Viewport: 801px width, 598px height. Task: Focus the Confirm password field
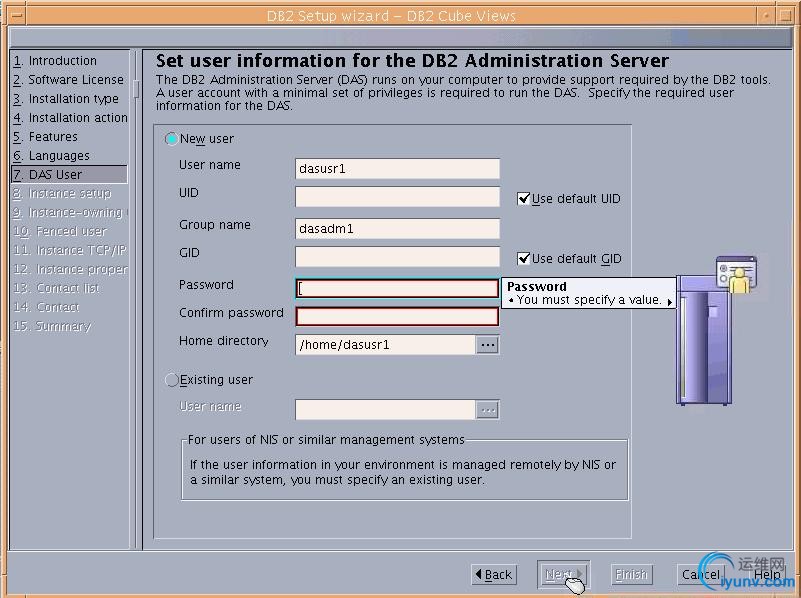pyautogui.click(x=397, y=316)
